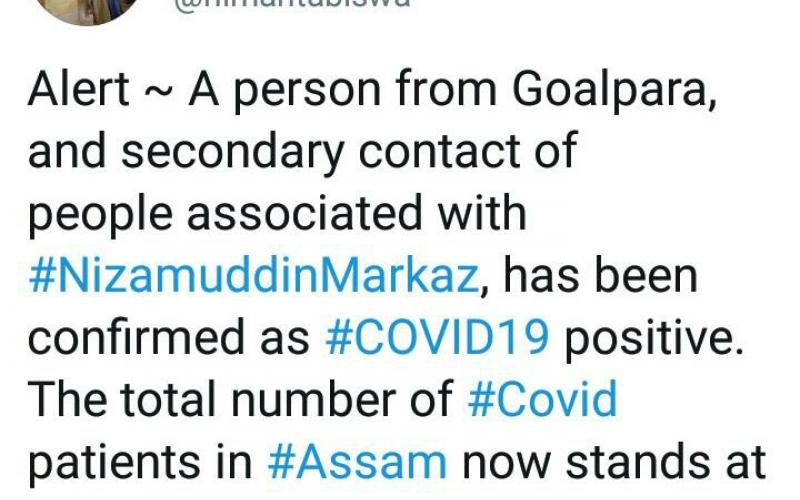Click the tilde symbol after Alert
This screenshot has width=800, height=500.
[159, 94]
